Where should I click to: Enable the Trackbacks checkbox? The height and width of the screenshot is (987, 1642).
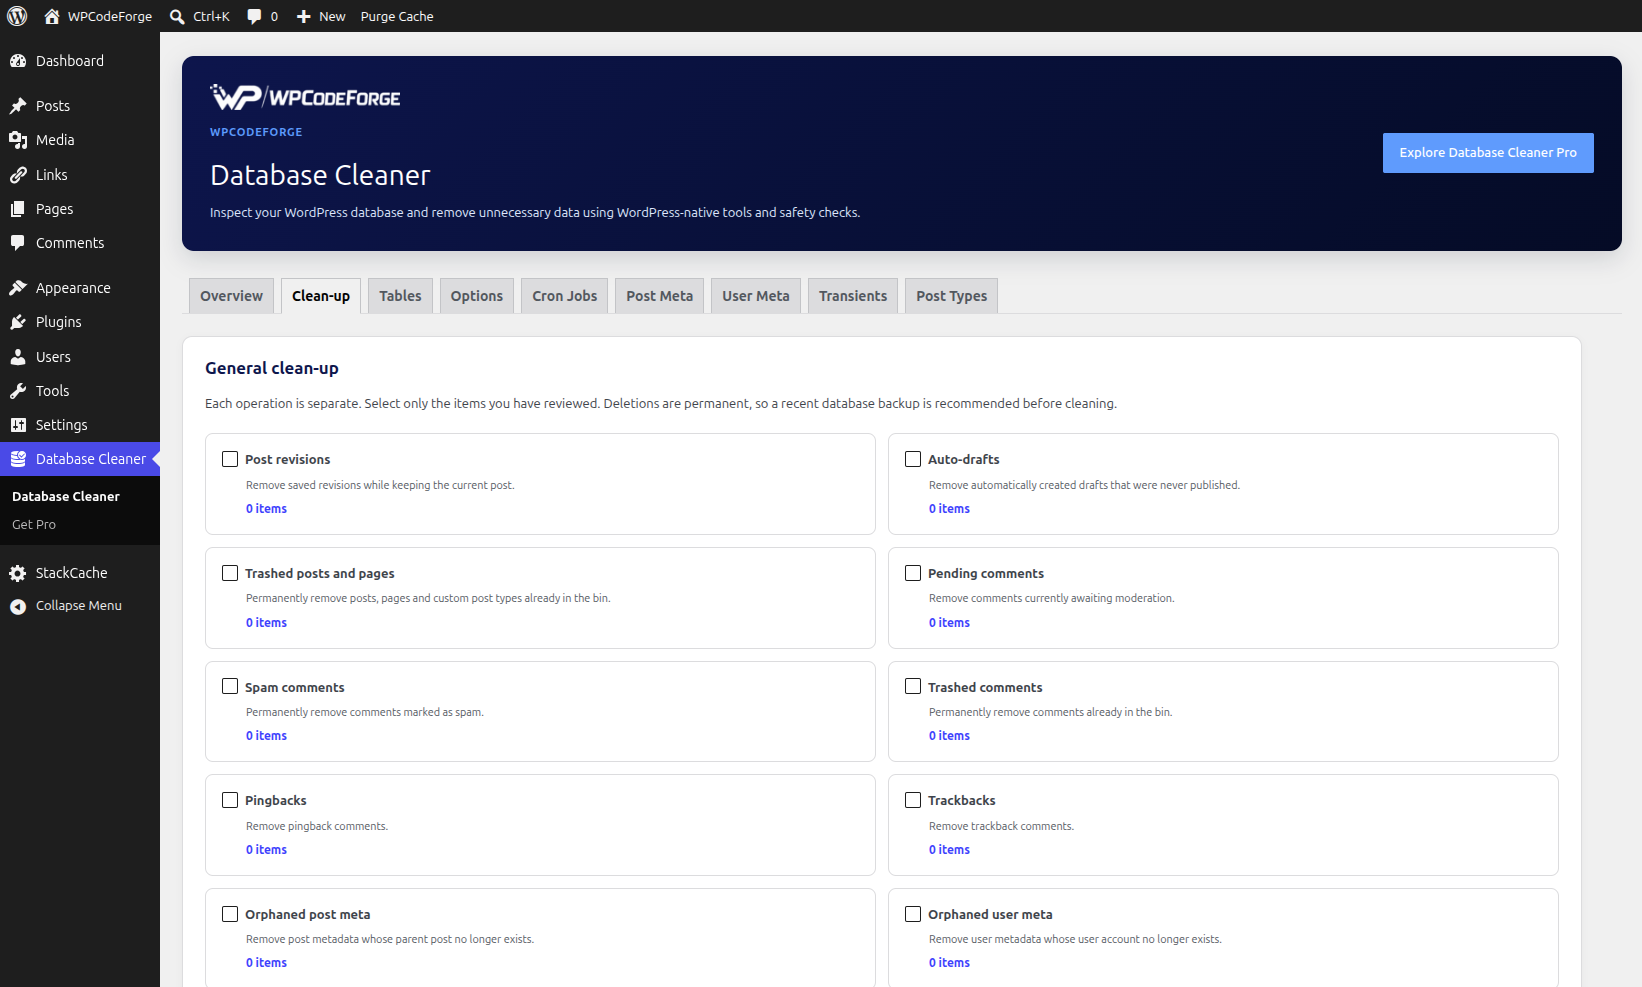point(913,800)
